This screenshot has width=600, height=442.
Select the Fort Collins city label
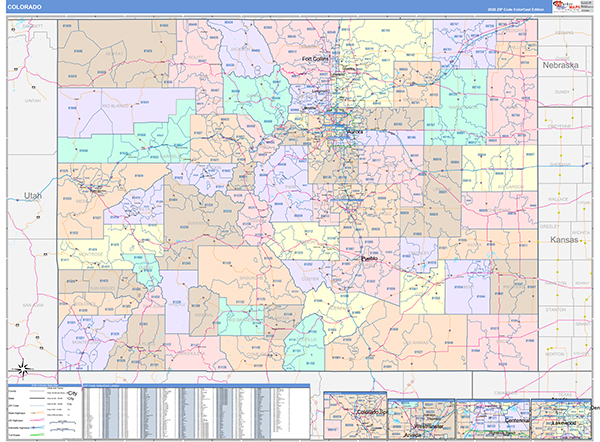[315, 59]
